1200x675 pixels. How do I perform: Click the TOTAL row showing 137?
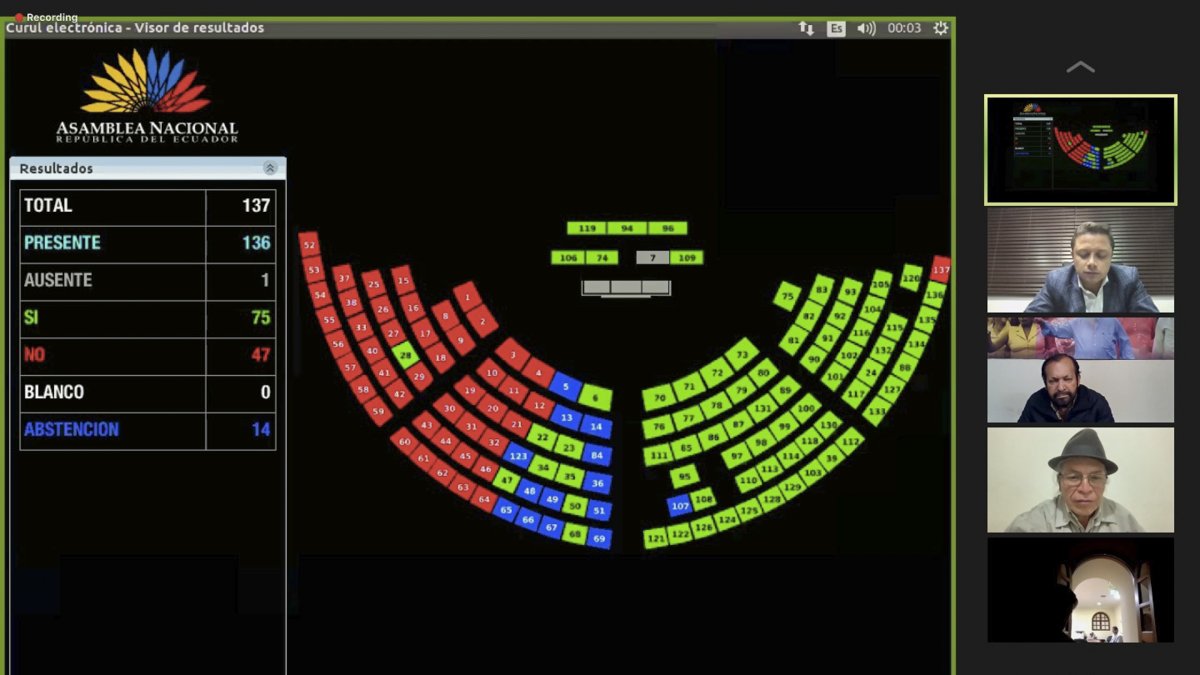(x=146, y=206)
